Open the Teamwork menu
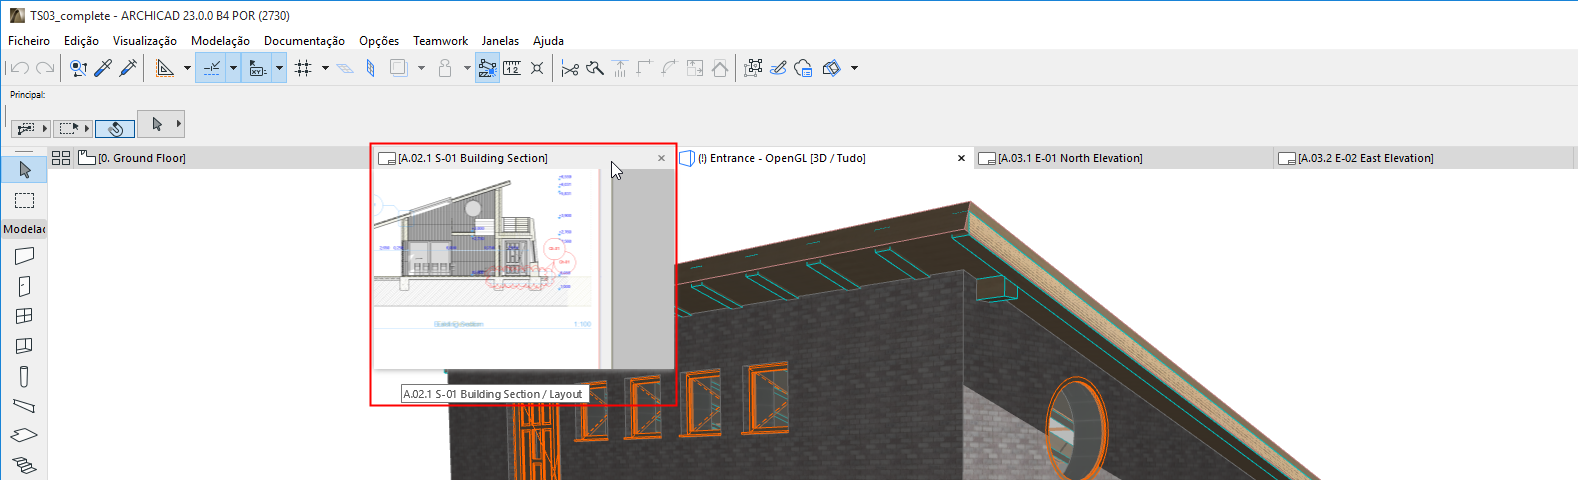This screenshot has height=480, width=1578. (x=440, y=41)
